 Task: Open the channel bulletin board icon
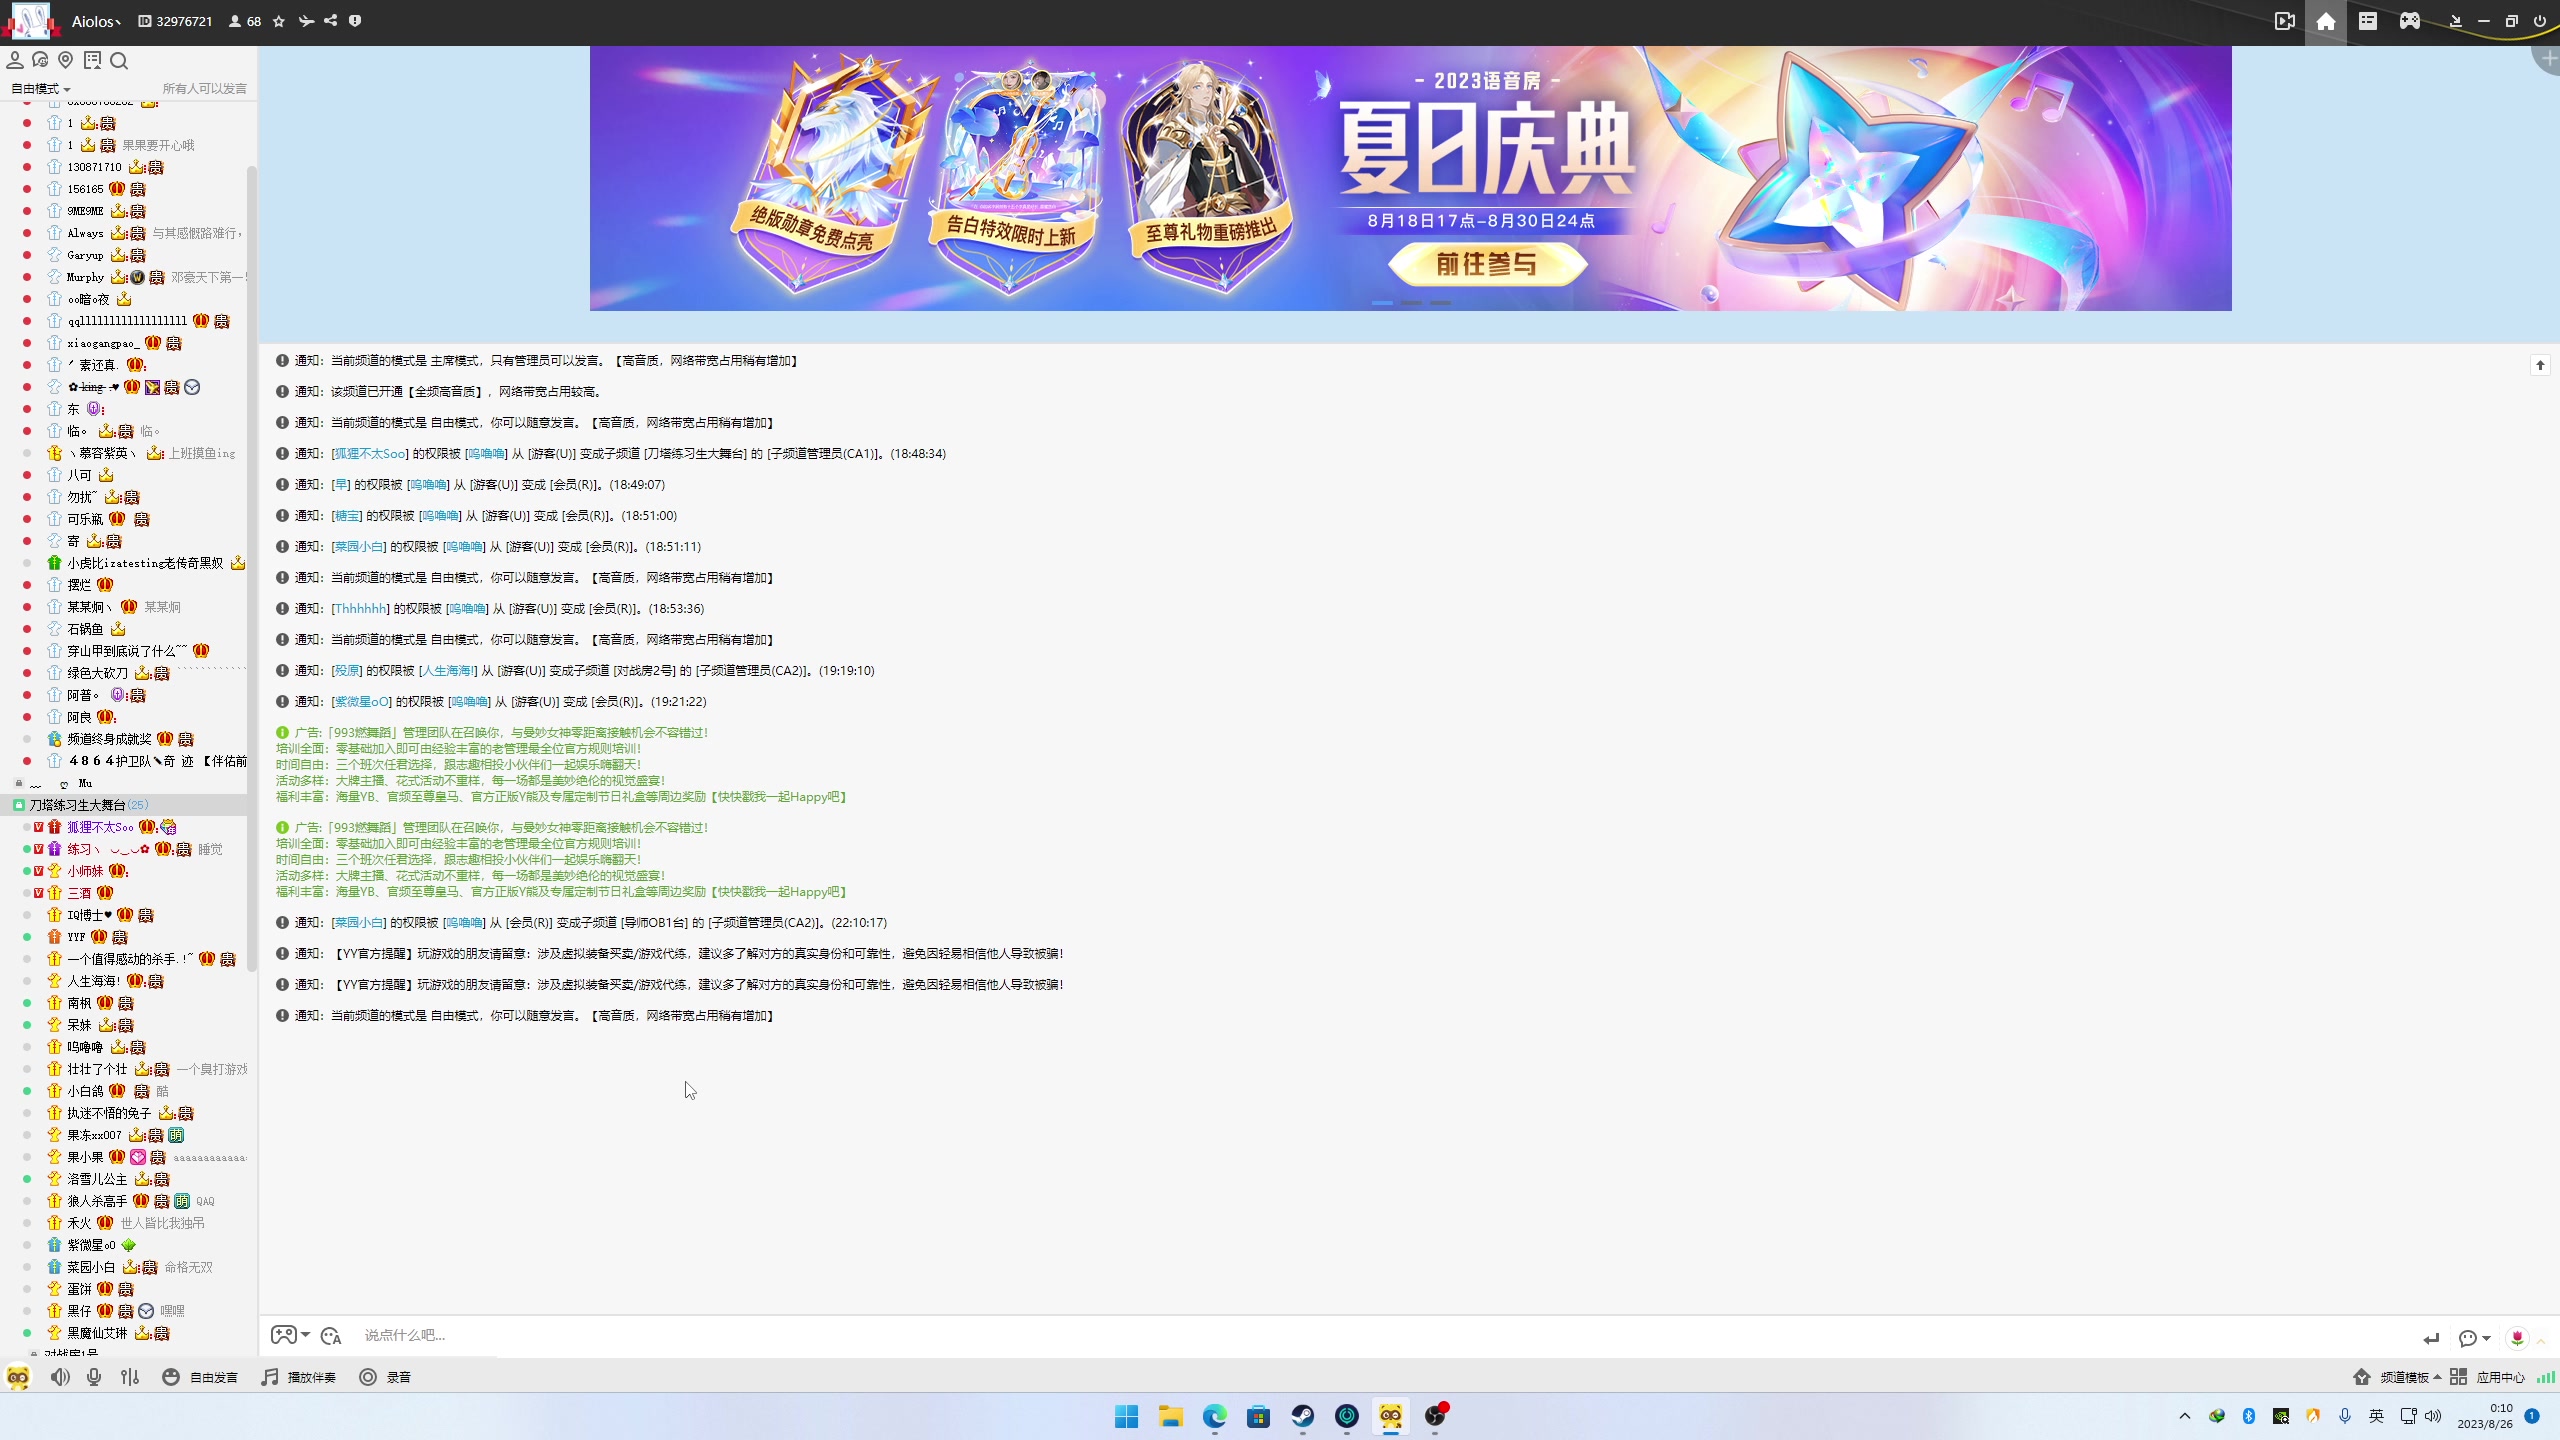tap(93, 61)
